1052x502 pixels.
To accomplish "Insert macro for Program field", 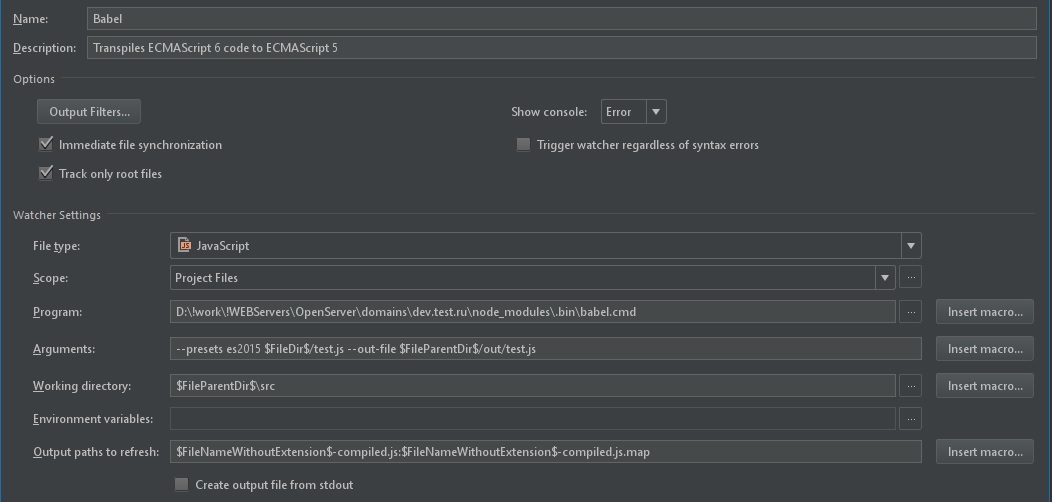I will coord(984,312).
